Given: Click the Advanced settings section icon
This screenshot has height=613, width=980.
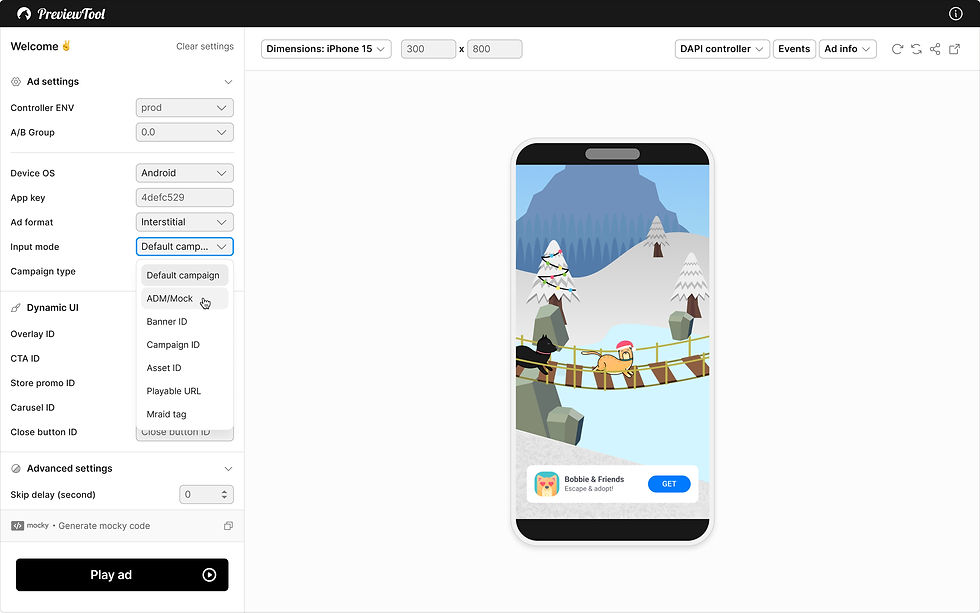Looking at the screenshot, I should [x=16, y=468].
